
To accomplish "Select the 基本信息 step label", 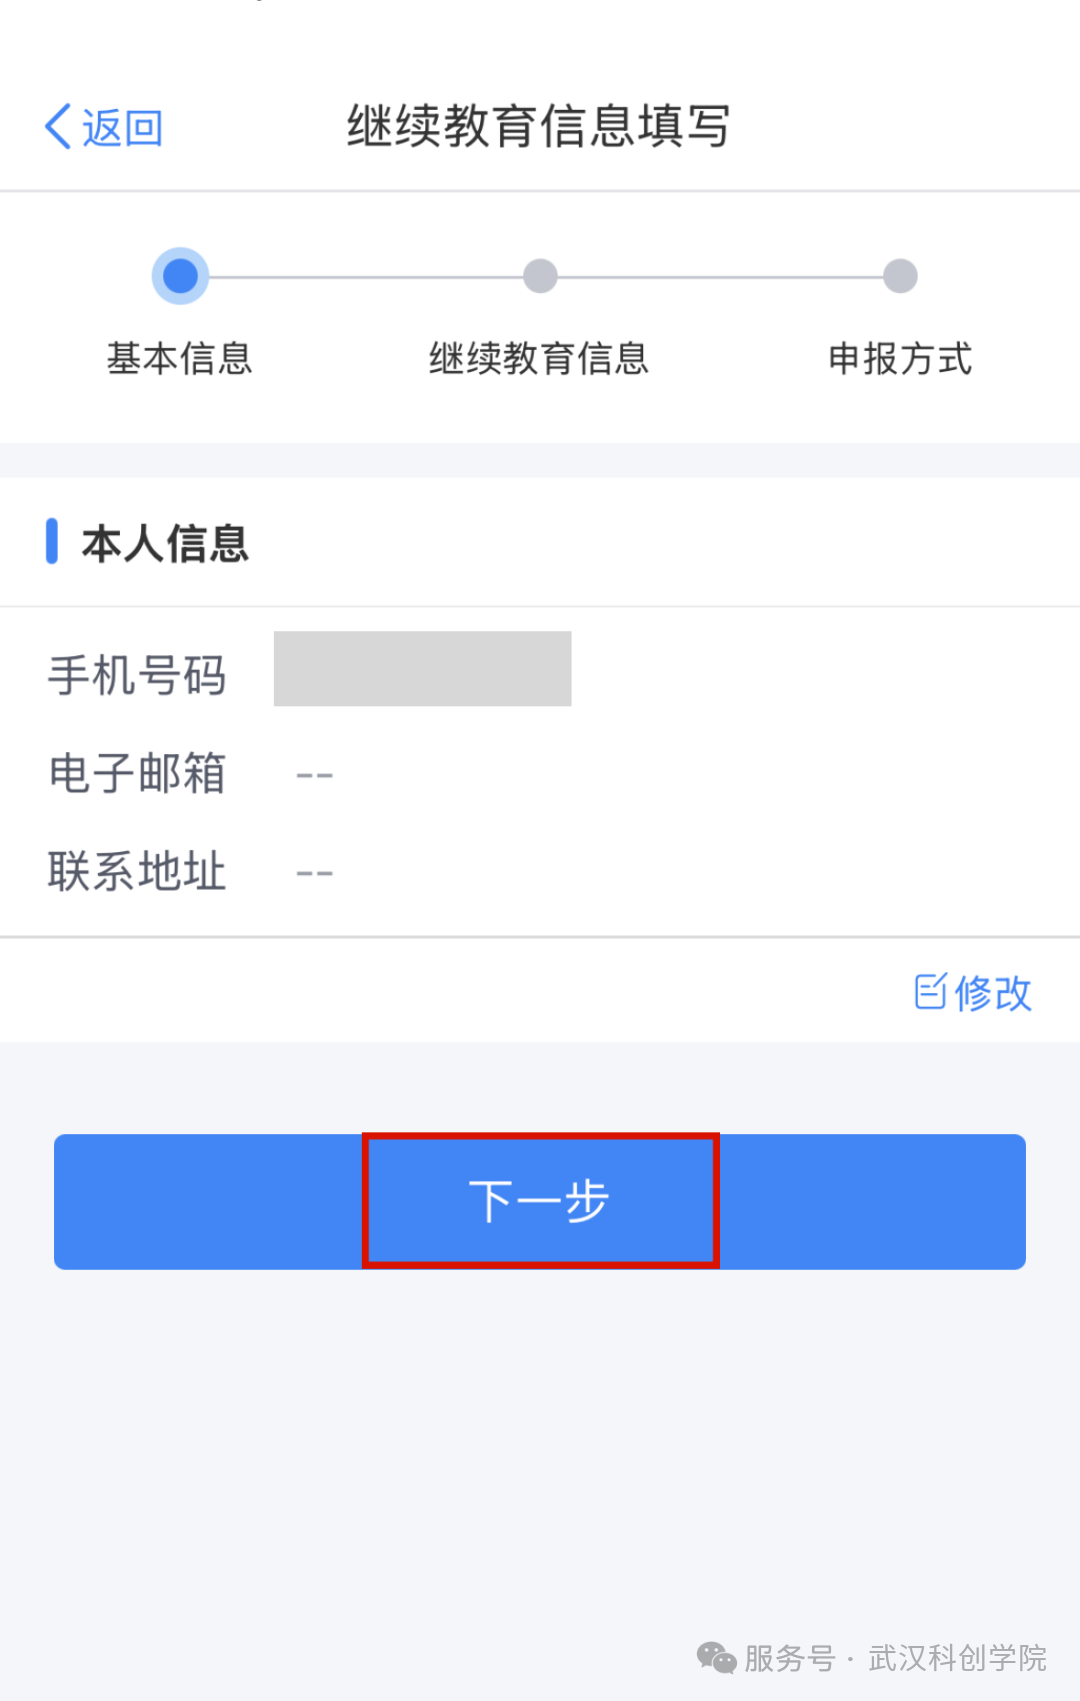I will click(x=179, y=358).
